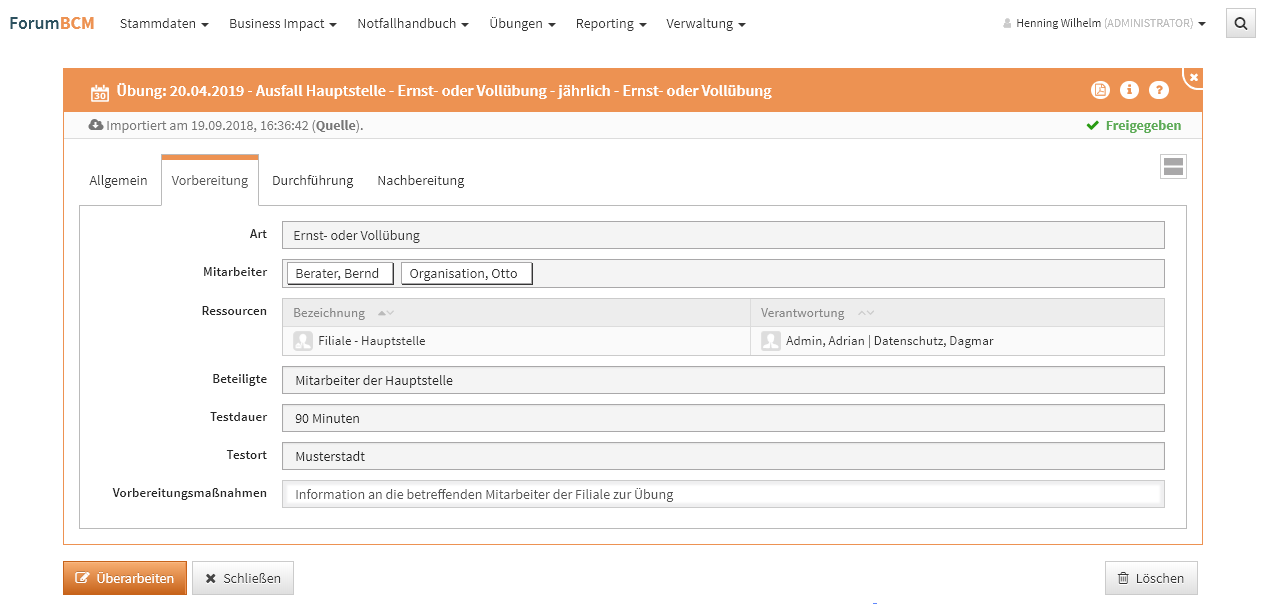
Task: Open Henning Wilhelm user menu
Action: 1104,24
